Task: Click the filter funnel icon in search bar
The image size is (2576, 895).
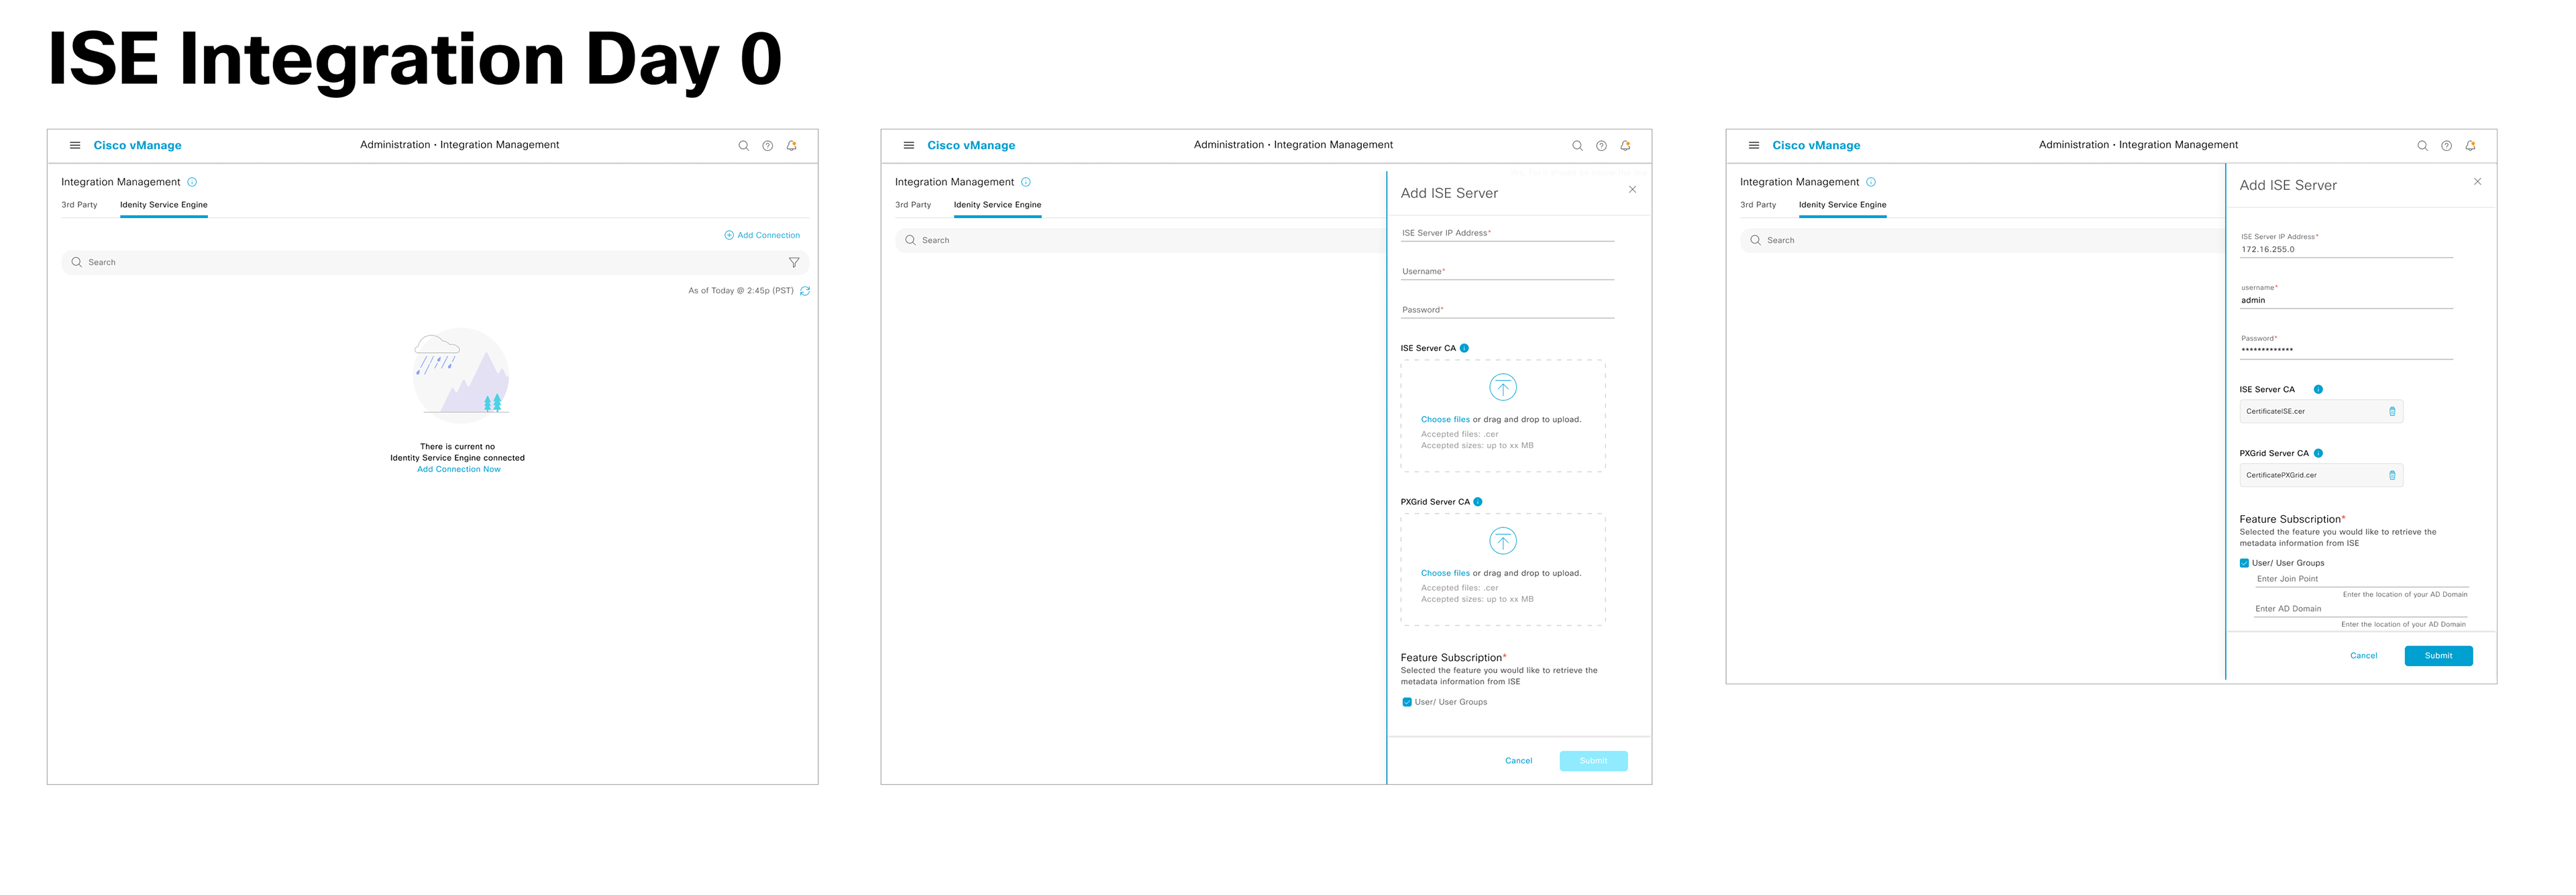Action: coord(794,263)
